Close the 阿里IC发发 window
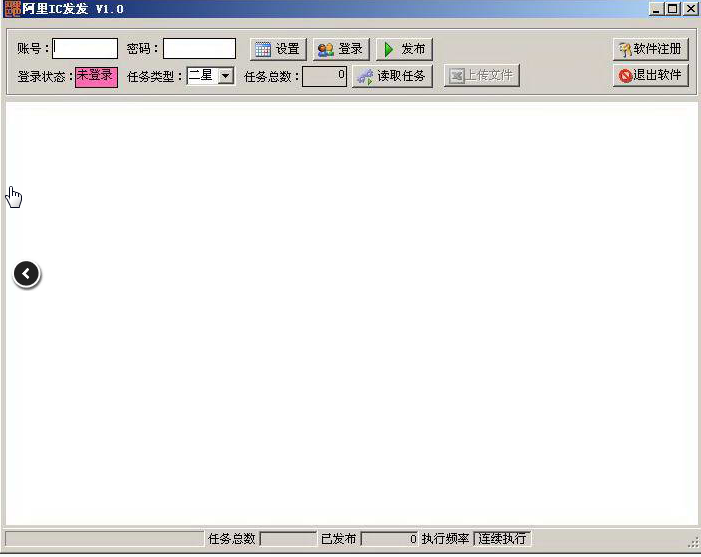 click(690, 9)
